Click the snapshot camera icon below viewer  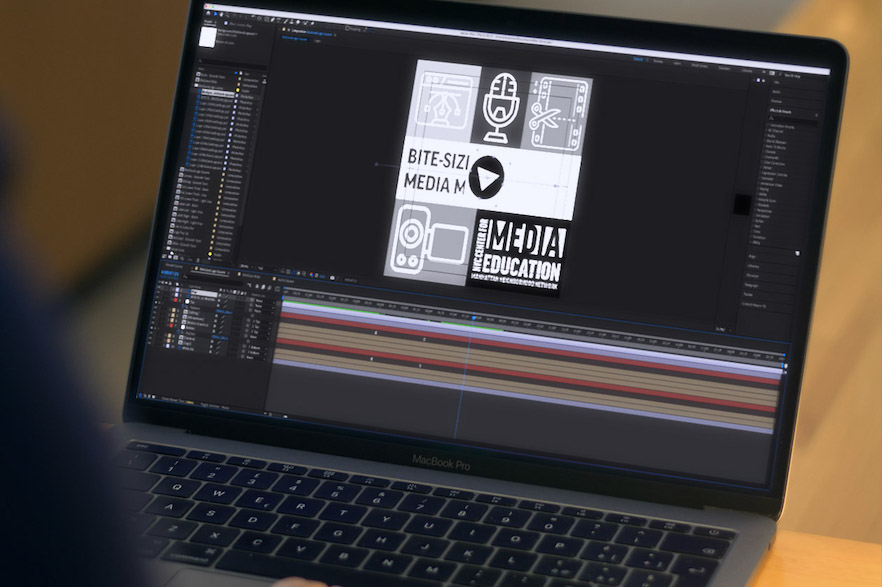pyautogui.click(x=332, y=278)
